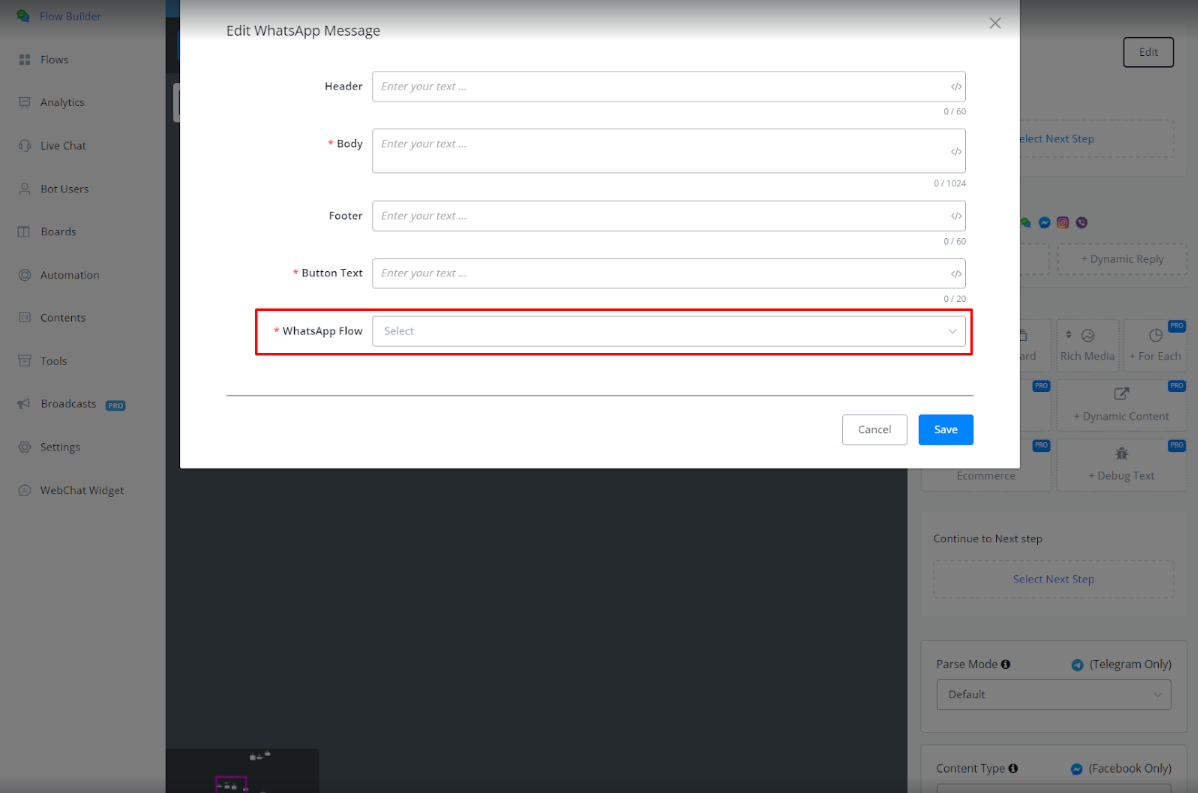
Task: Expand the Parse Mode Default dropdown
Action: coord(1053,694)
